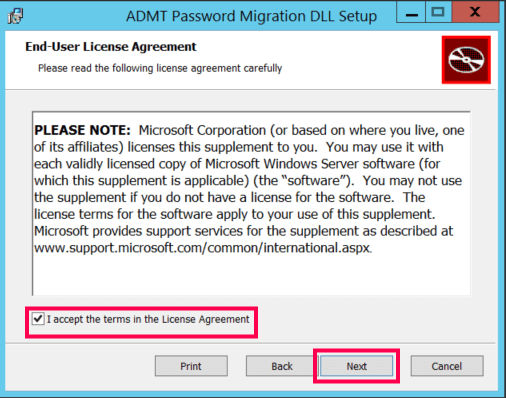Close the ADMT Password Migration DLL Setup window

pyautogui.click(x=475, y=12)
